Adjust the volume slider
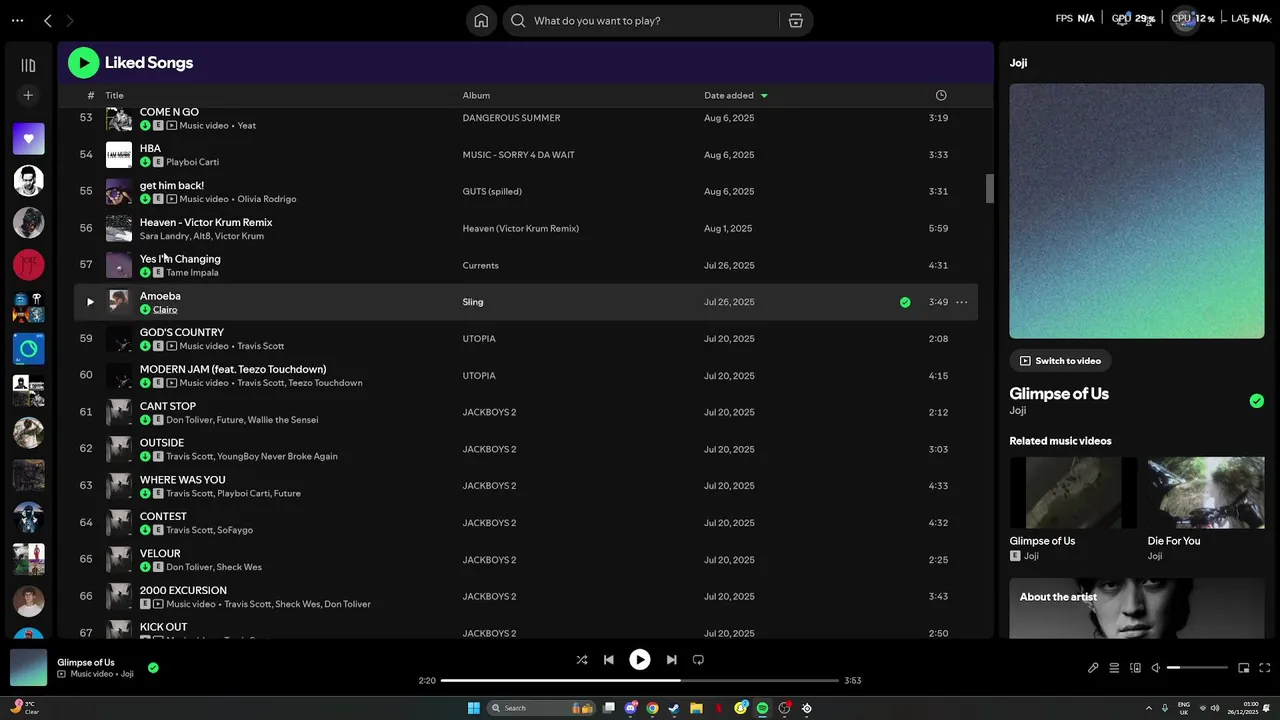 tap(1197, 668)
